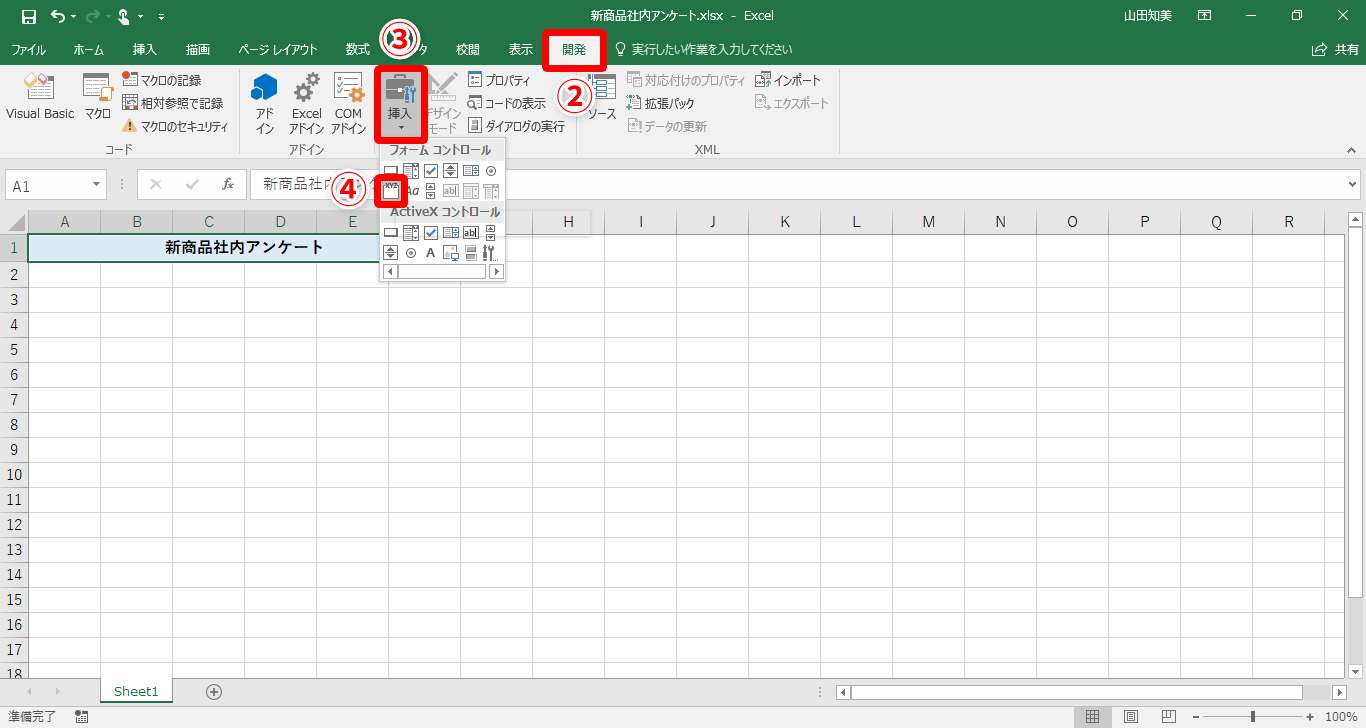Collapse the ribbon with the caret arrow

[x=1351, y=149]
